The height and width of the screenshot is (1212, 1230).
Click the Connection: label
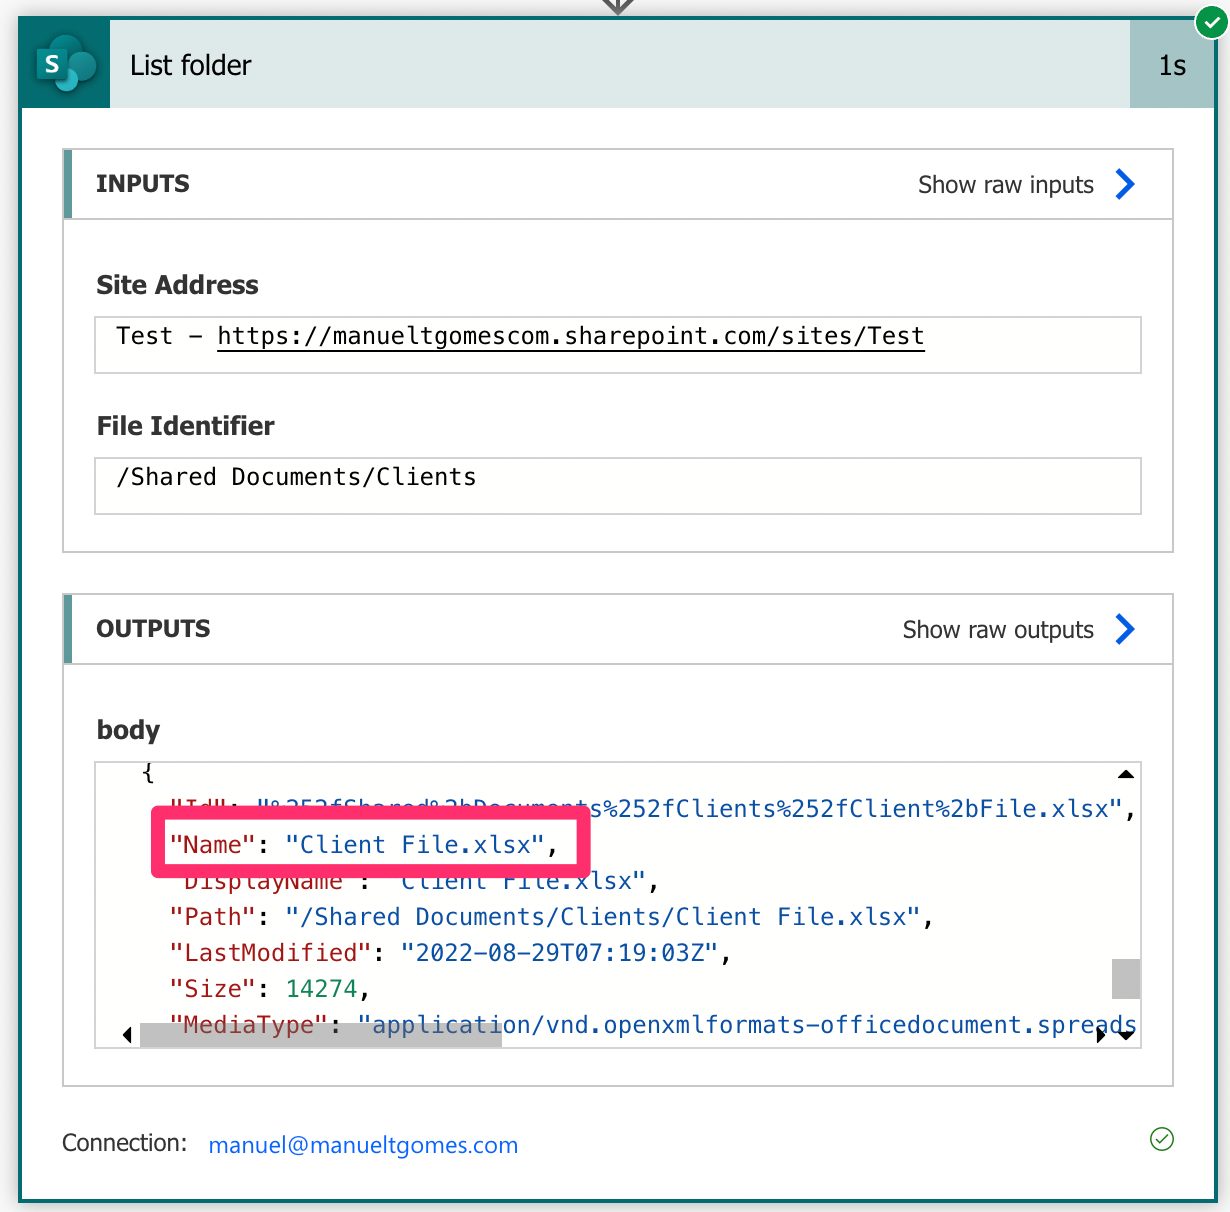125,1143
